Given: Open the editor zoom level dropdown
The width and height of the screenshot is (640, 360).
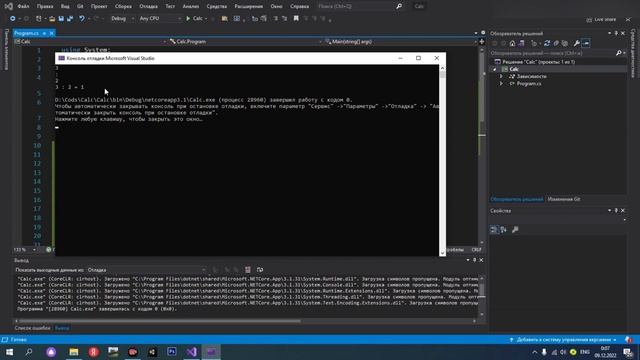Looking at the screenshot, I should (x=24, y=249).
